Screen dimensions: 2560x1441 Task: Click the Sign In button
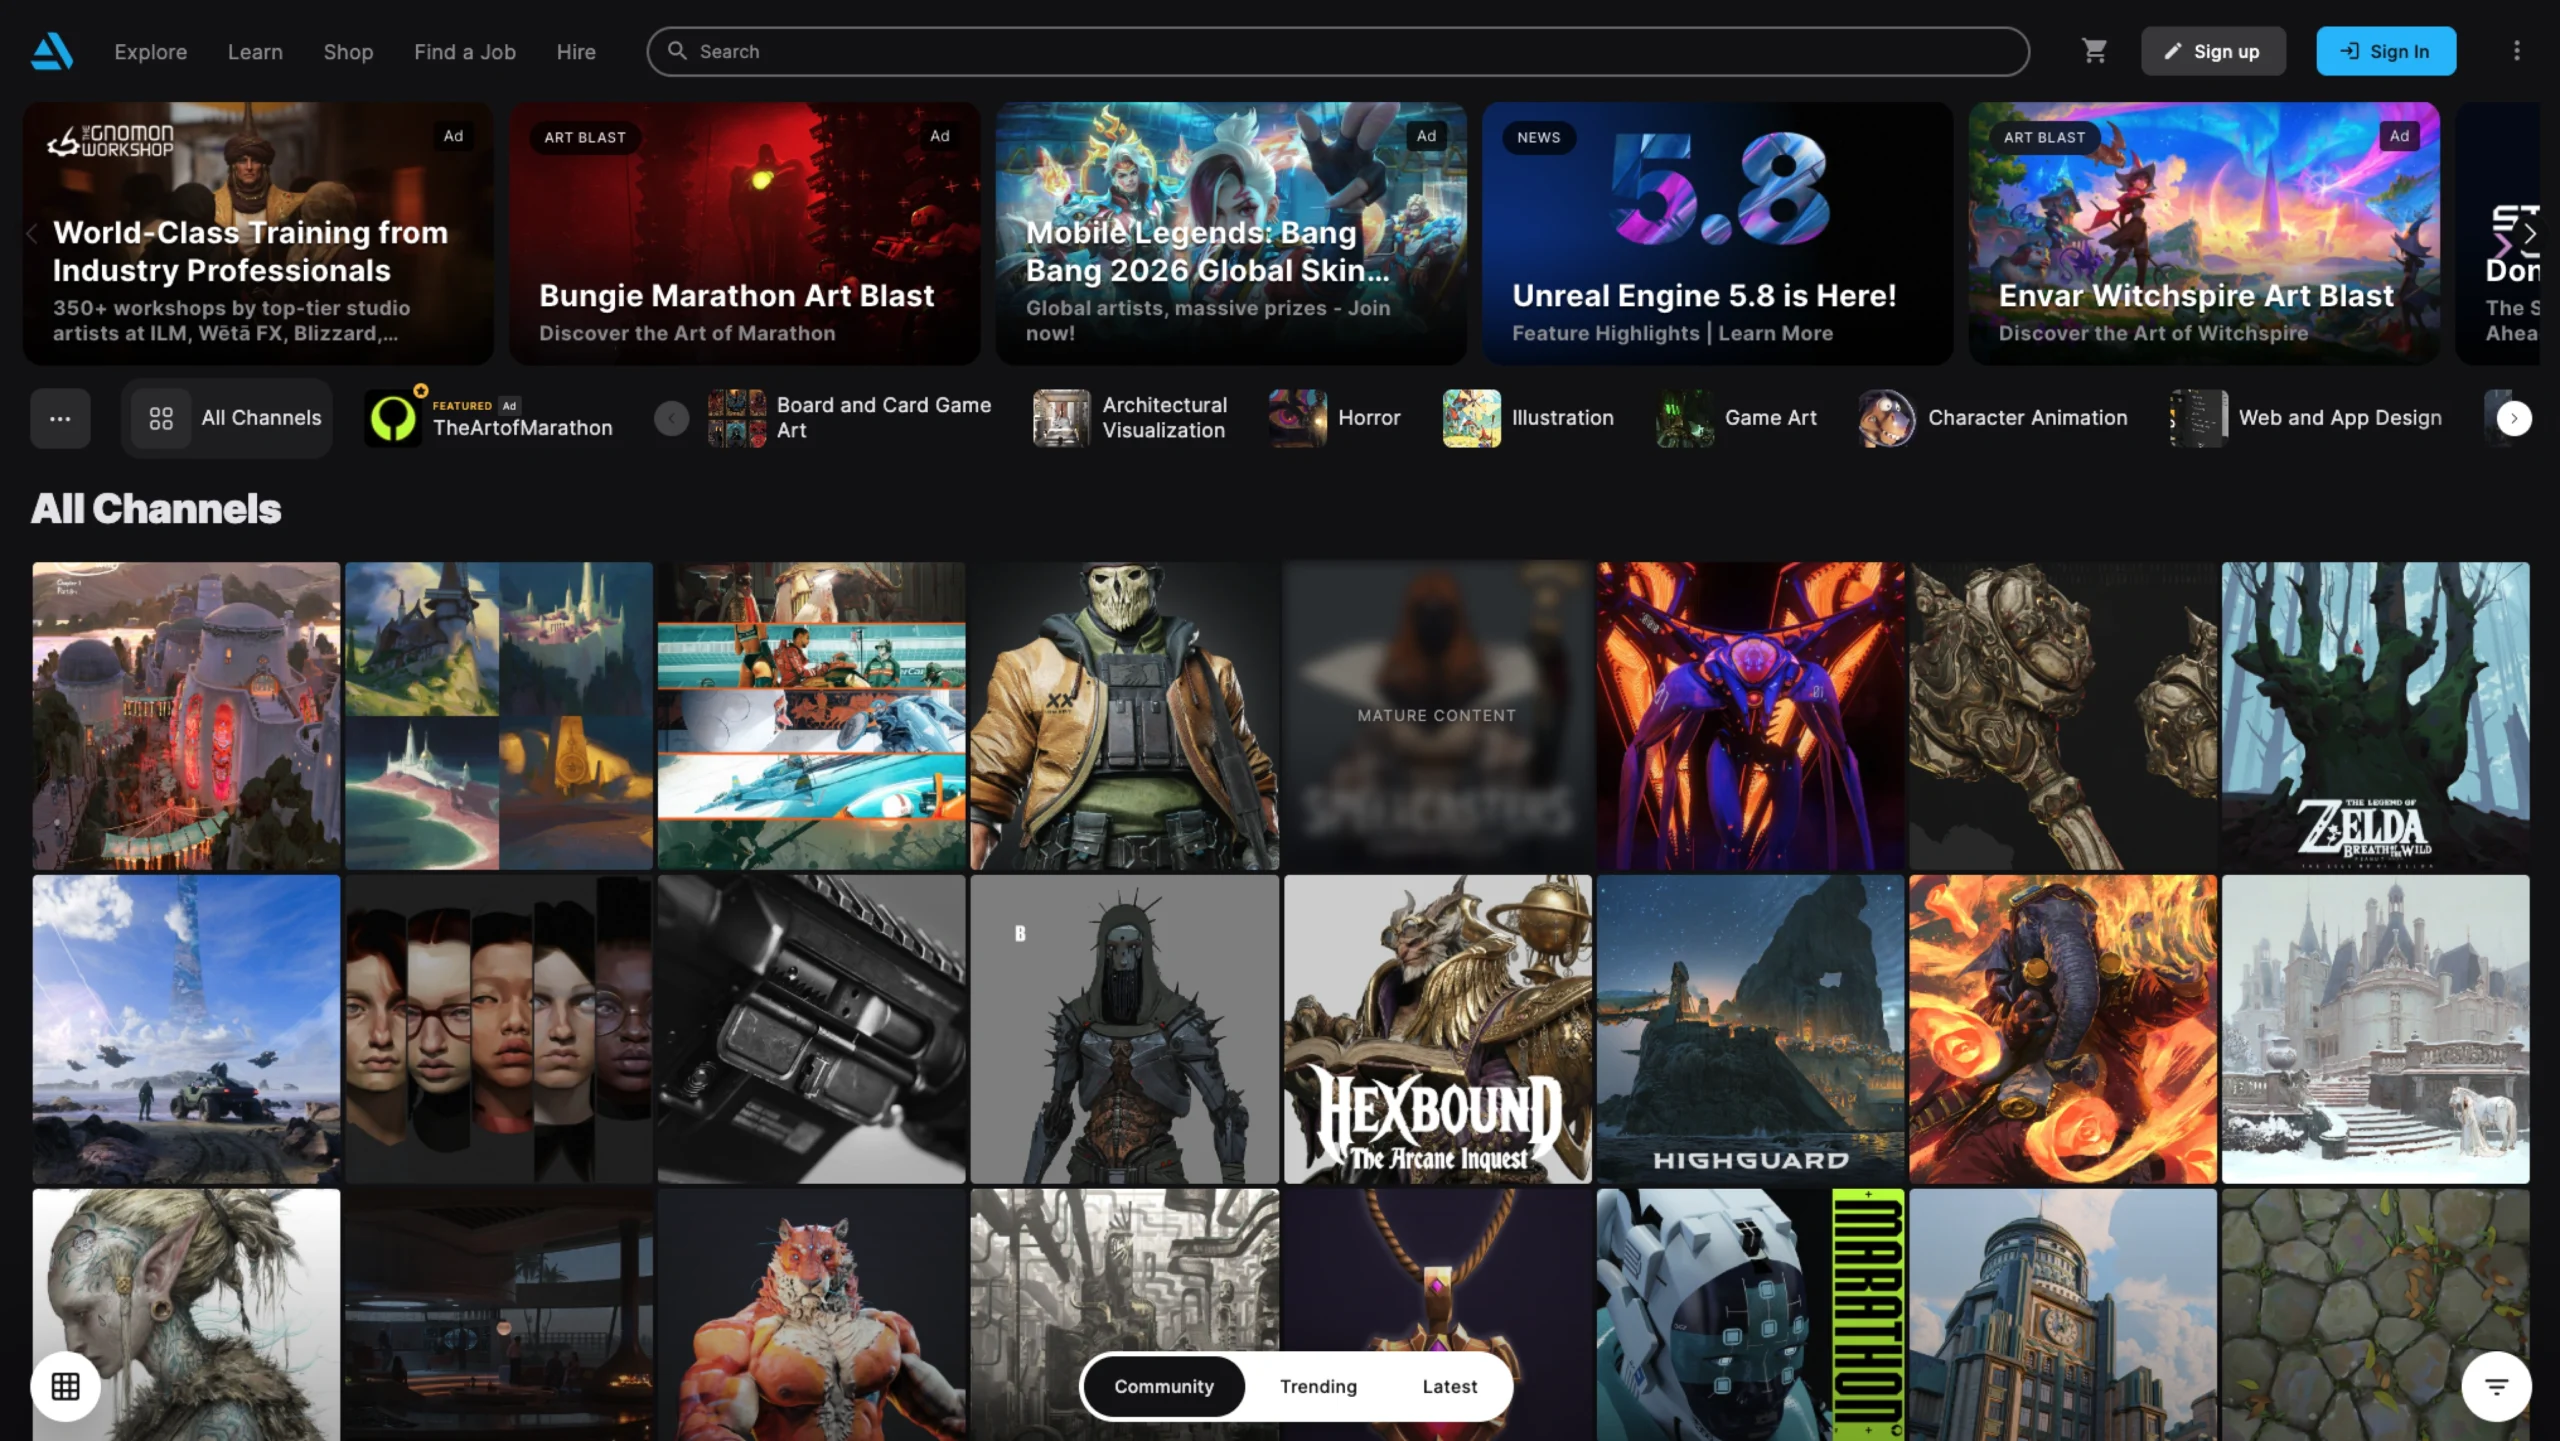coord(2386,51)
